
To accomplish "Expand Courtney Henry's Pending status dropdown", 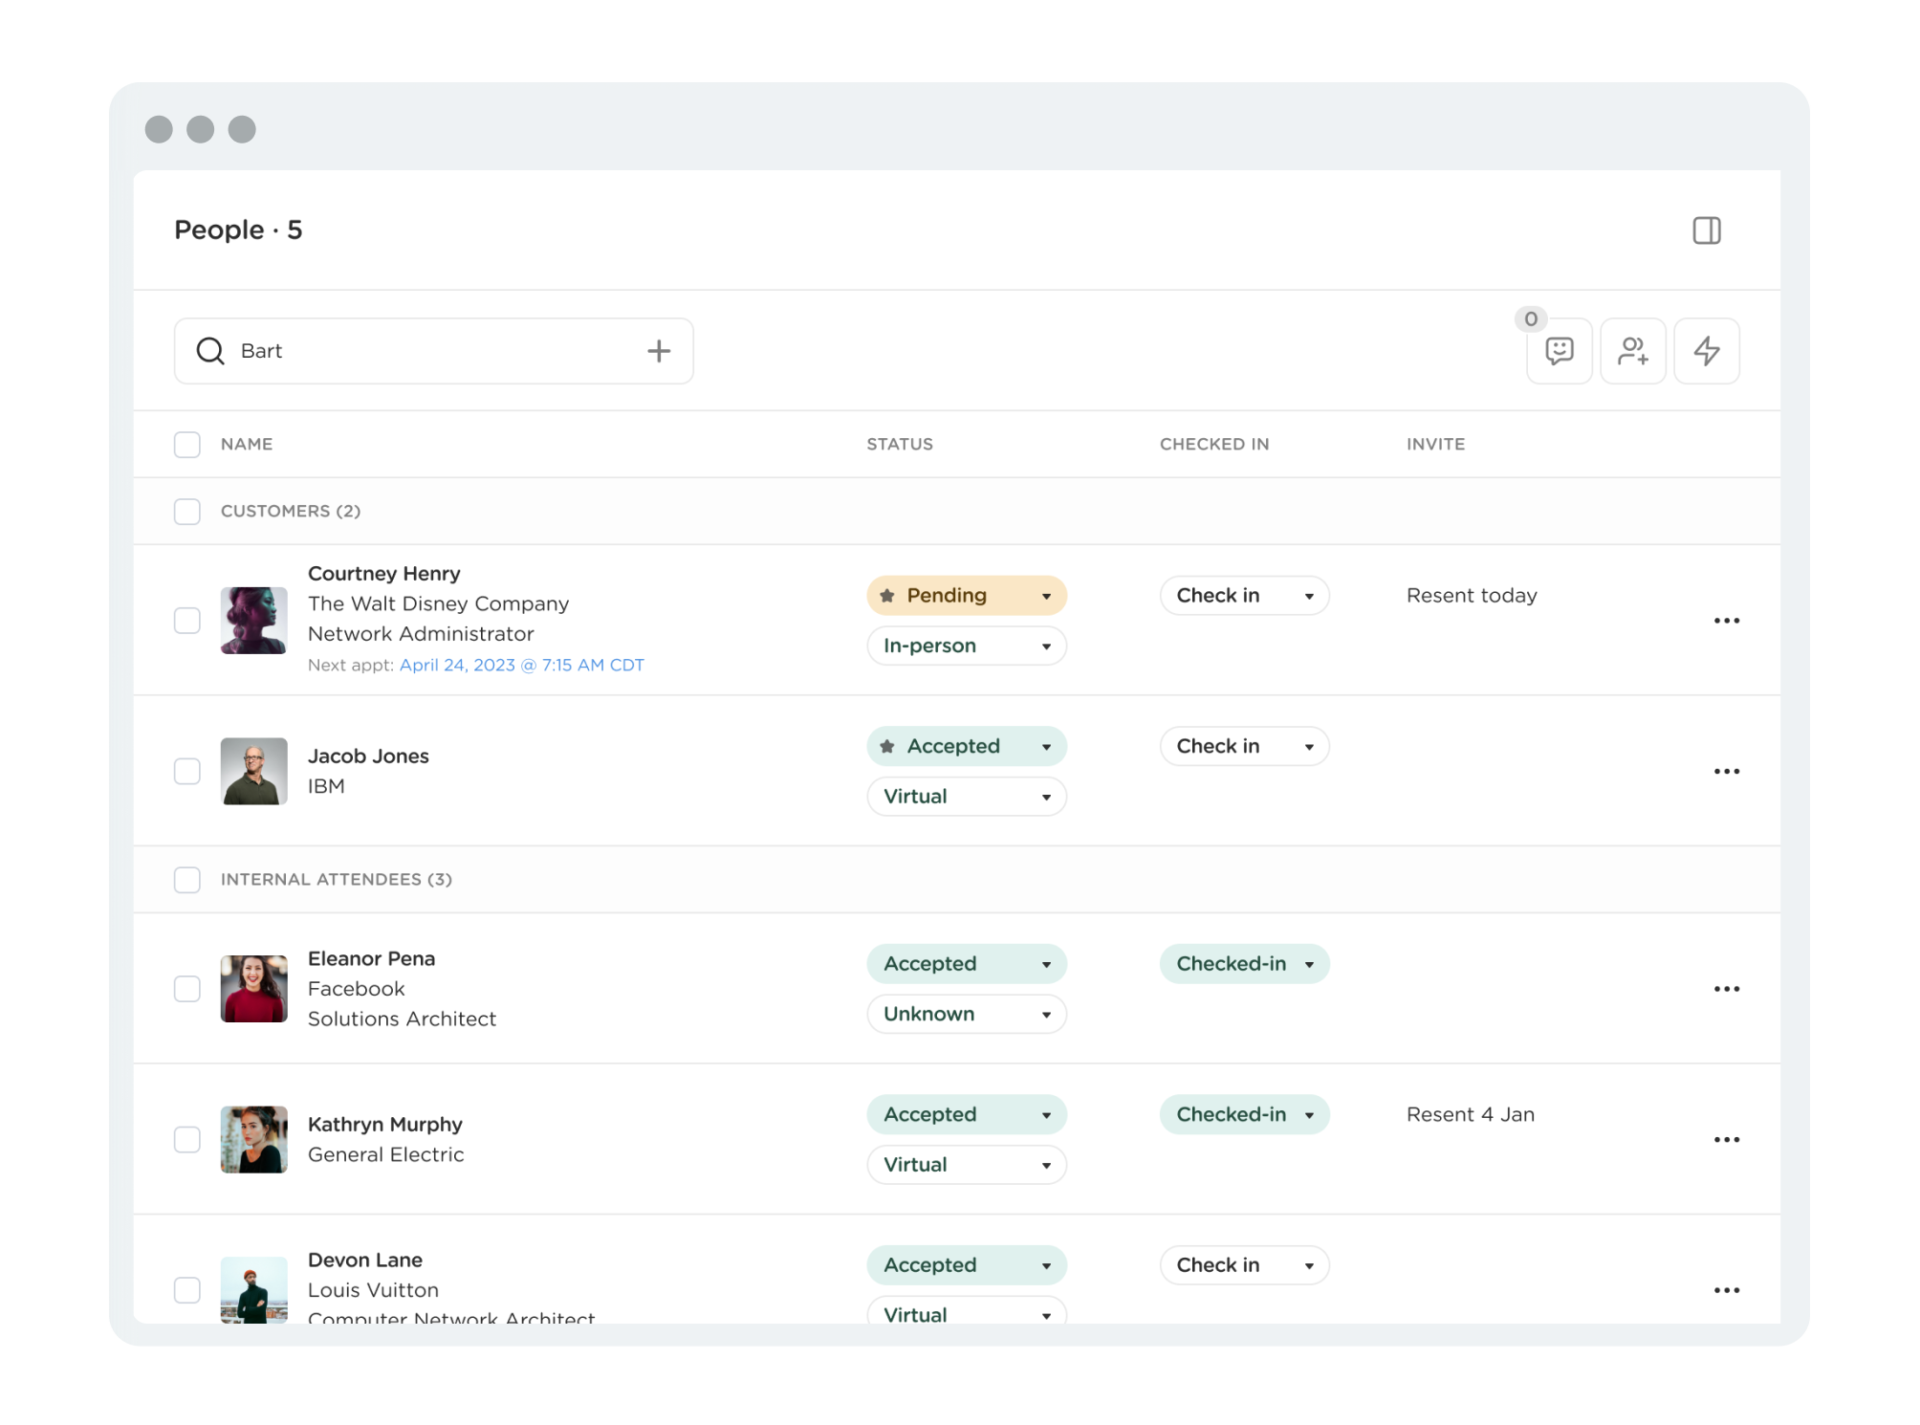I will pos(966,596).
